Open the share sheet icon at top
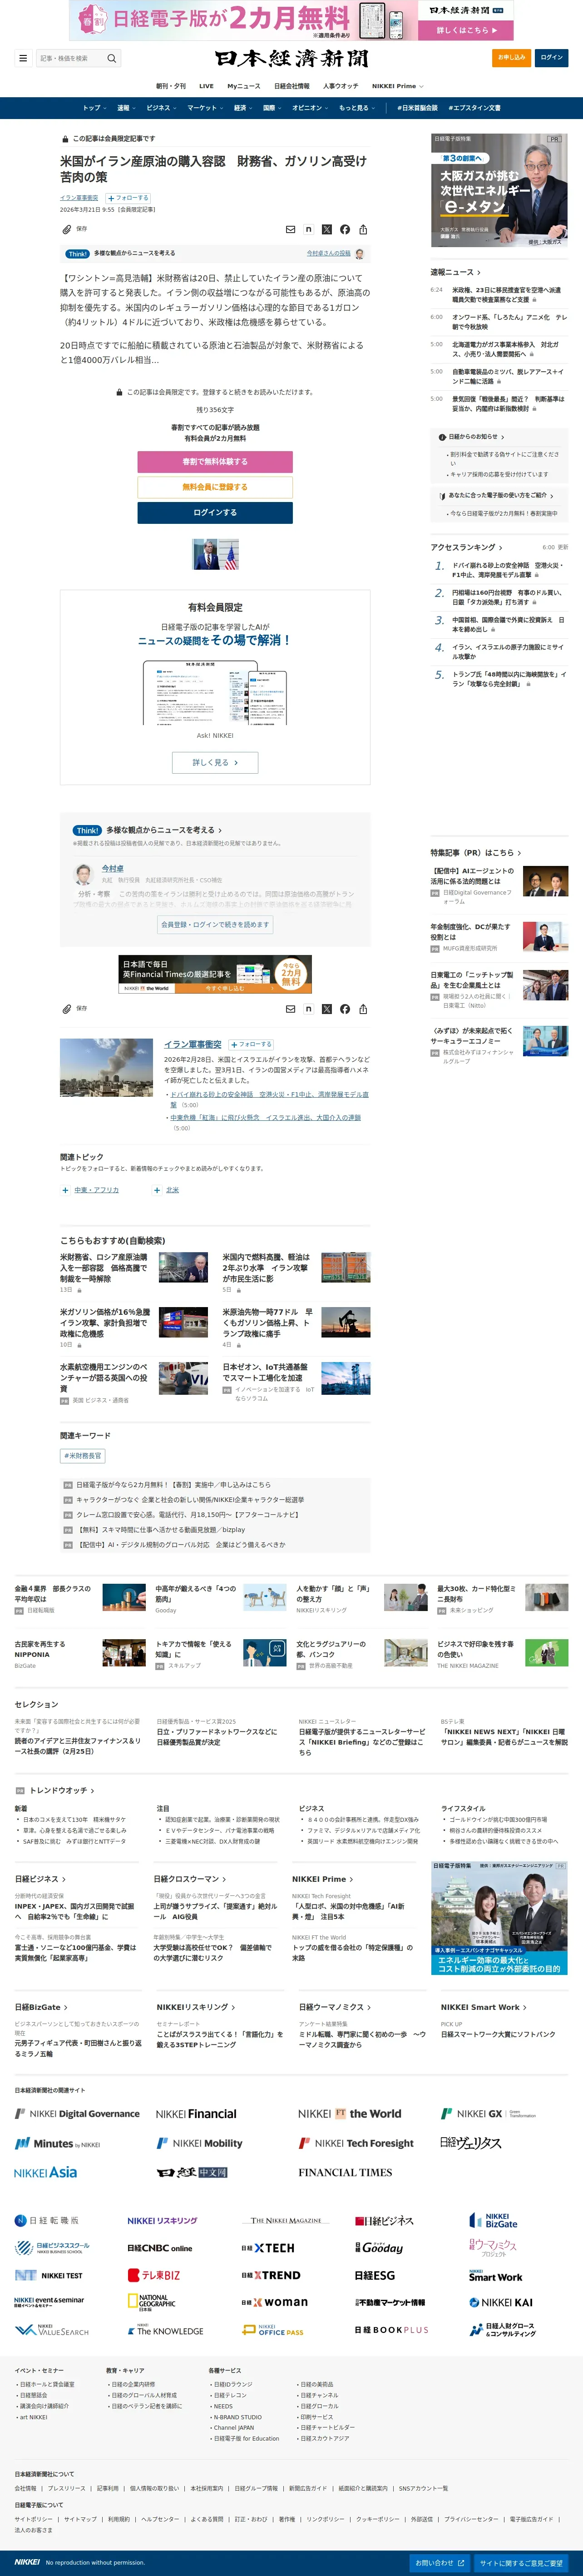Image resolution: width=583 pixels, height=2576 pixels. pos(363,229)
